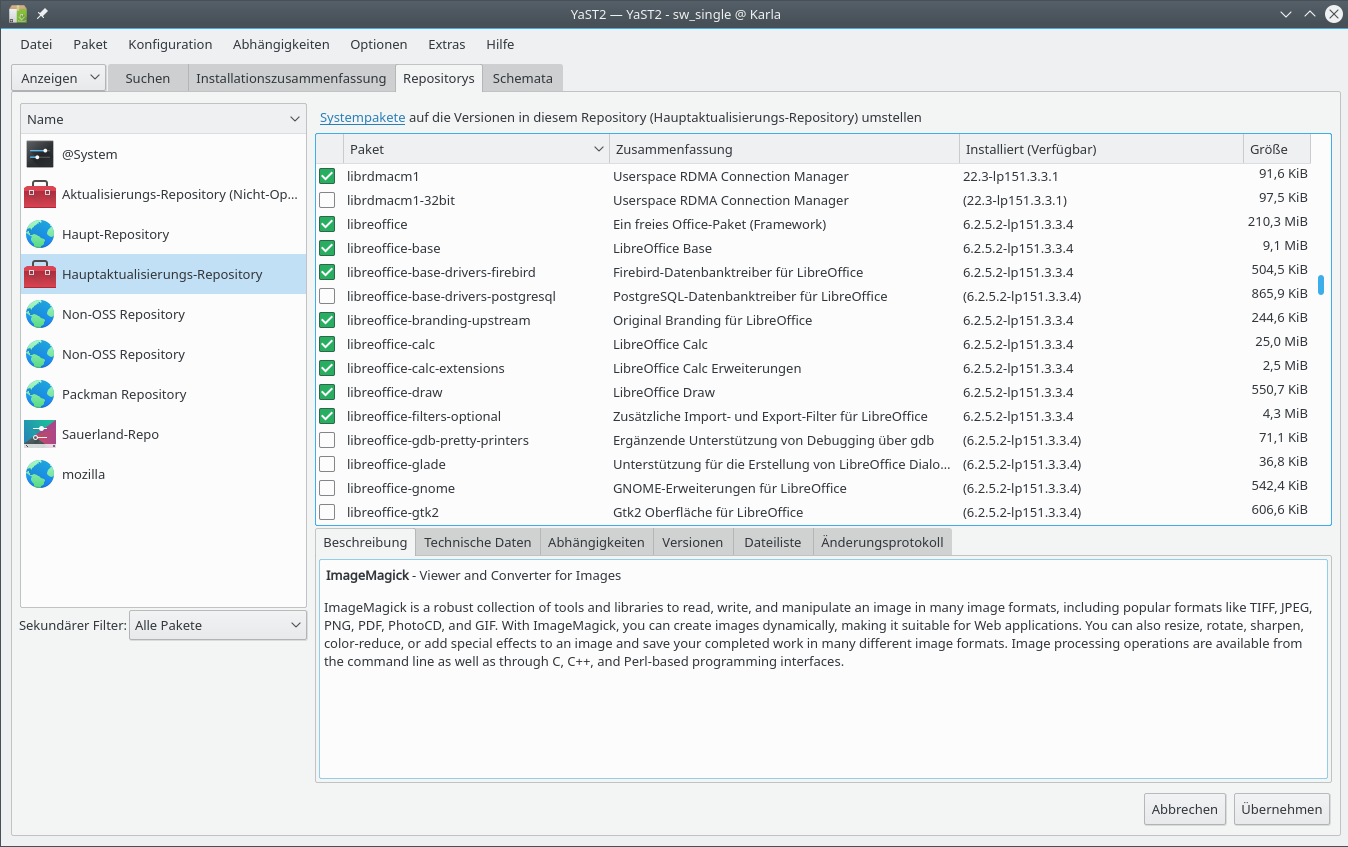Open the Dateiliste tab
Image resolution: width=1348 pixels, height=847 pixels.
click(773, 542)
